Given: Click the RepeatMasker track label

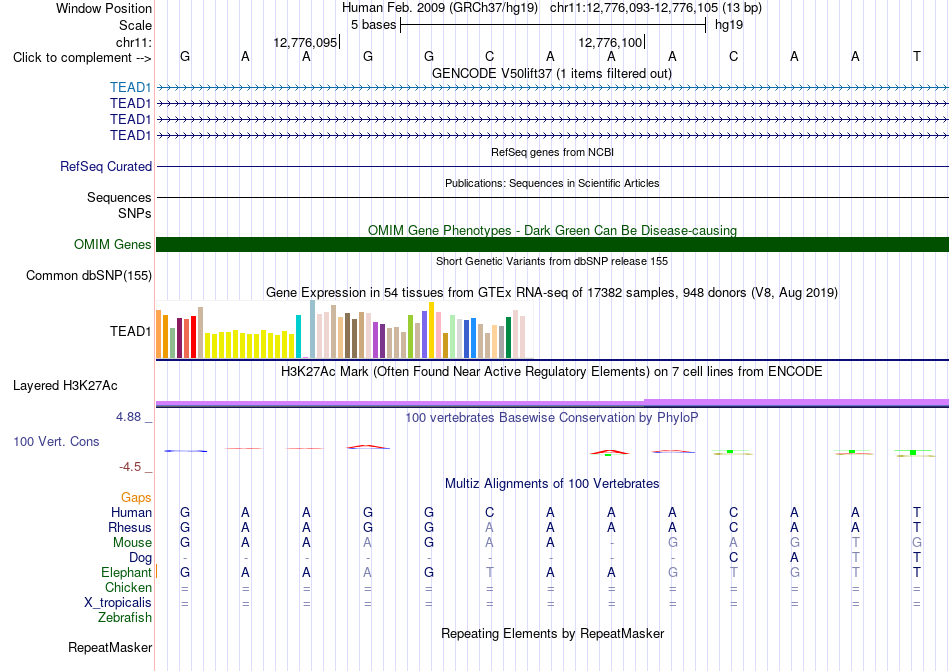Looking at the screenshot, I should pos(110,648).
